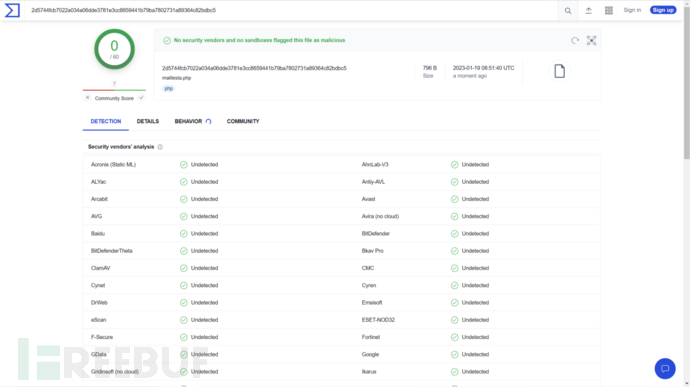
Task: Switch to the DETECTION tab
Action: point(106,122)
